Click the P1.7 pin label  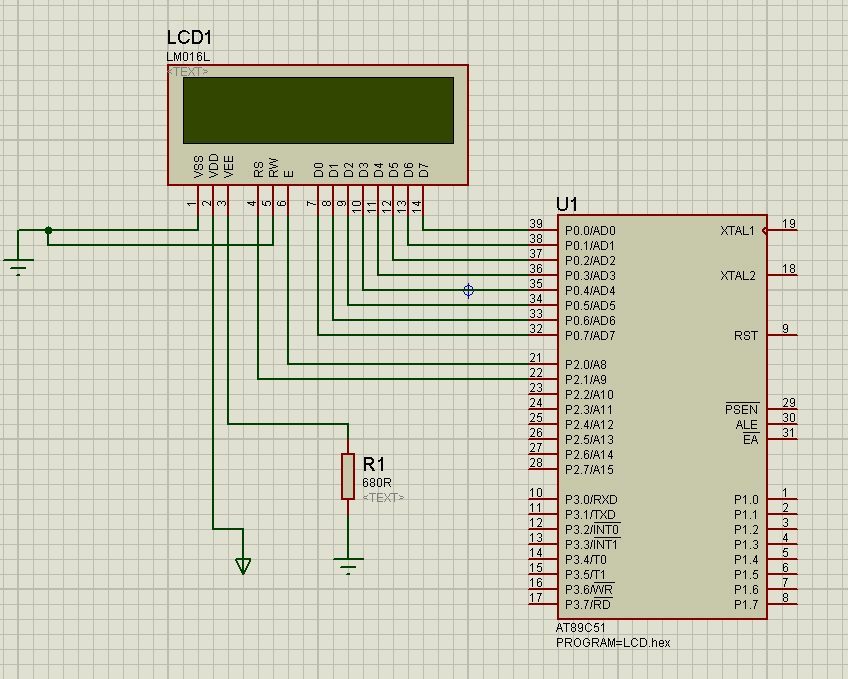(746, 605)
